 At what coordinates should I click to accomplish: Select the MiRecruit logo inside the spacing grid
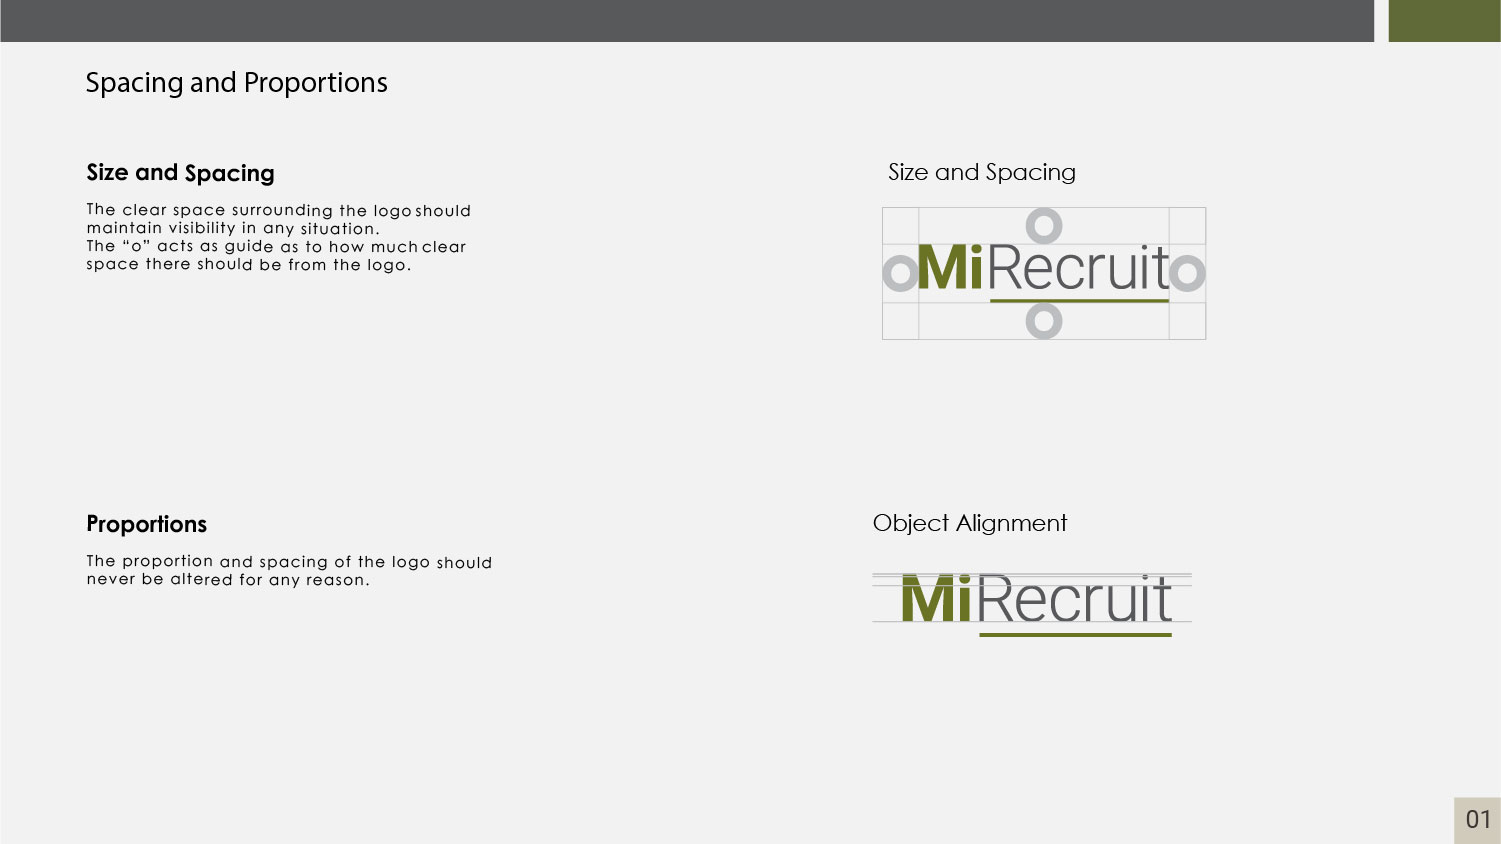pyautogui.click(x=1043, y=268)
